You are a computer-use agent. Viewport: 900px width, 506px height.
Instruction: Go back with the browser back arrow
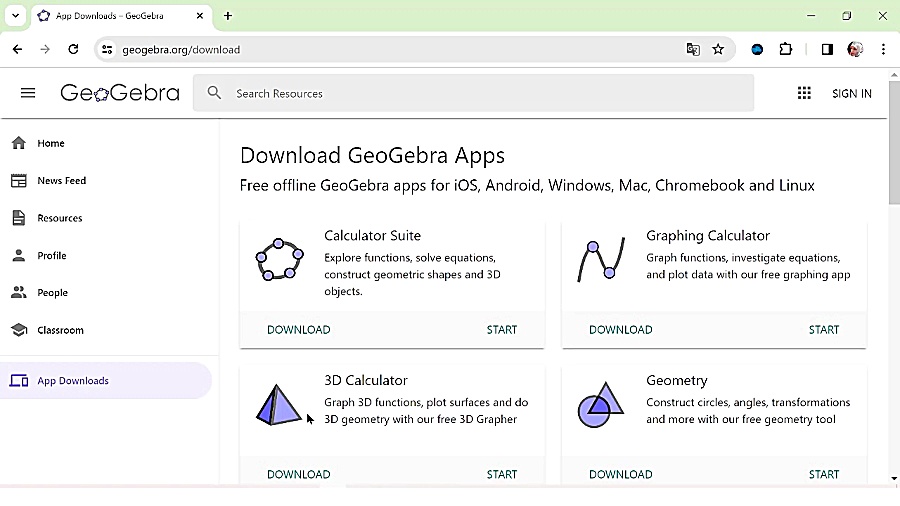tap(17, 49)
